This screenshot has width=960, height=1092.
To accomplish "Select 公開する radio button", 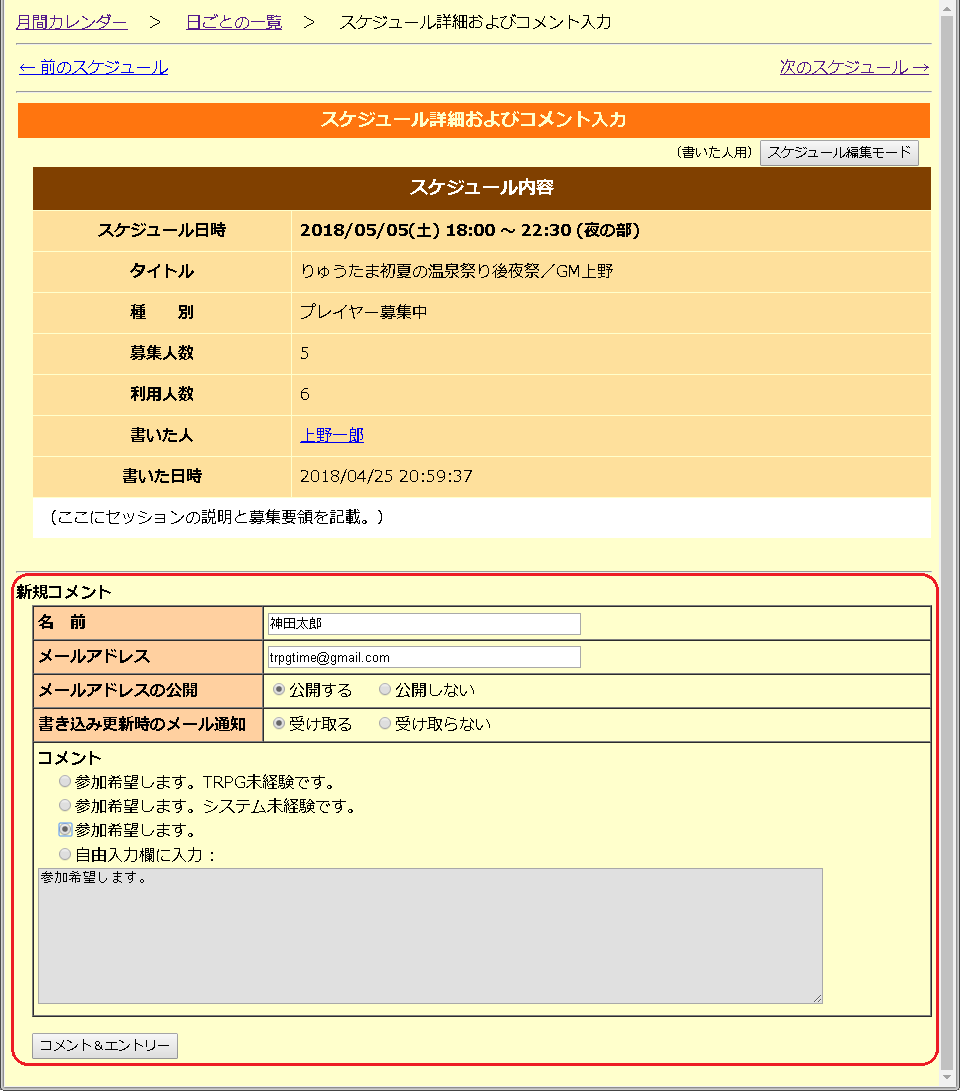I will pos(279,689).
